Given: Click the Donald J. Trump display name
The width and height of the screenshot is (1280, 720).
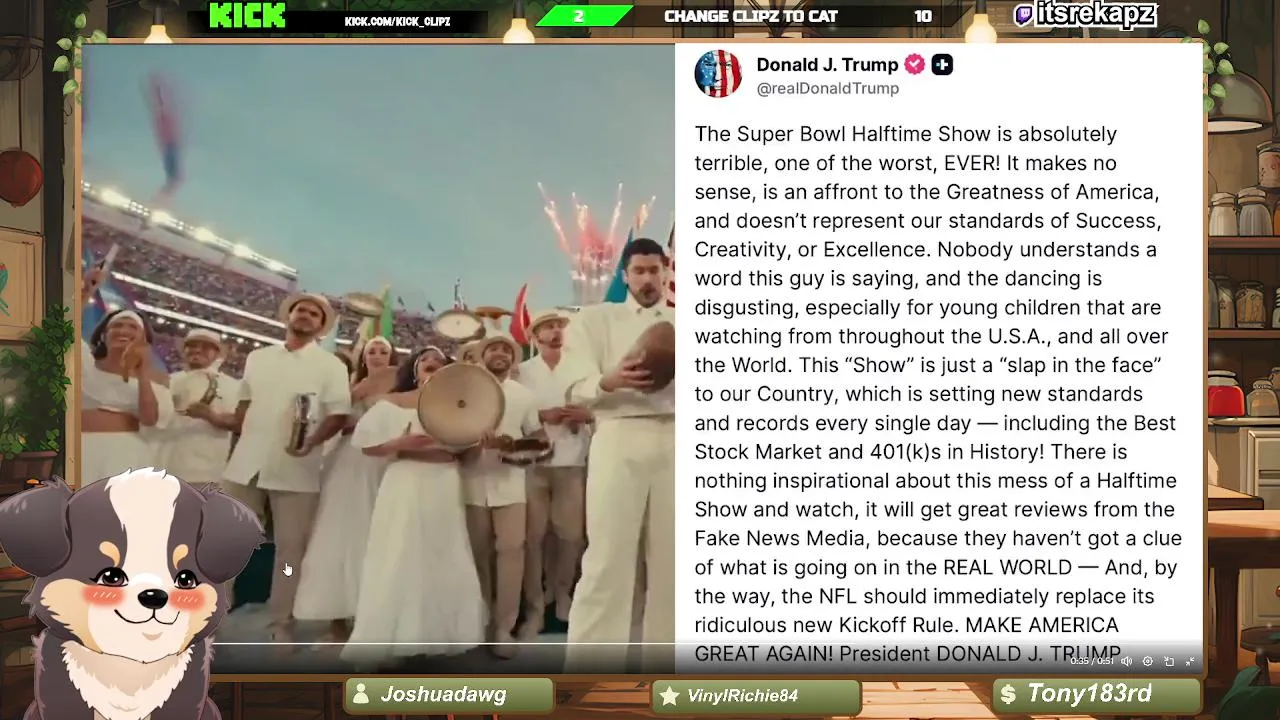Looking at the screenshot, I should 827,65.
